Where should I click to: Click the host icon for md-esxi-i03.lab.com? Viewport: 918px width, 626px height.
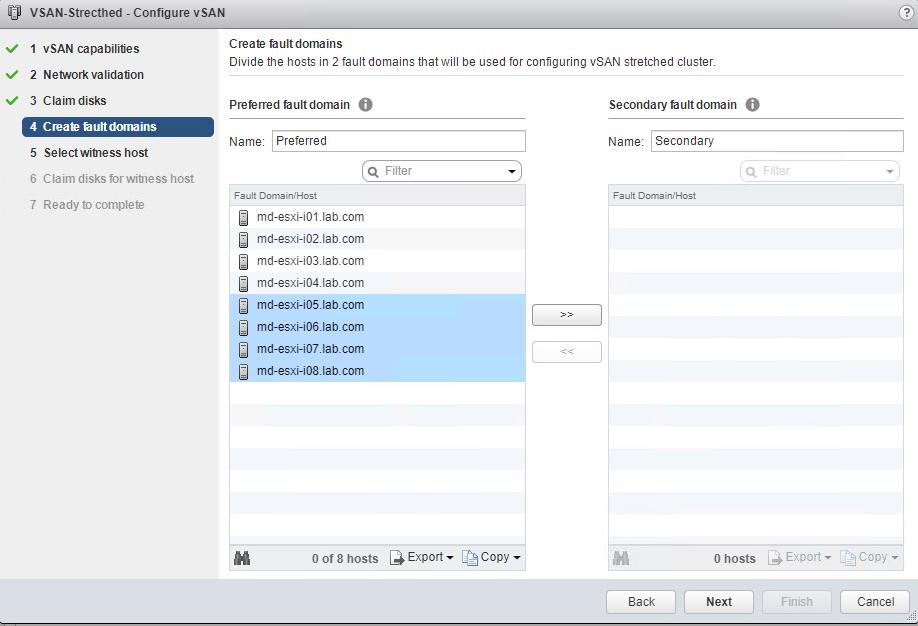click(244, 262)
